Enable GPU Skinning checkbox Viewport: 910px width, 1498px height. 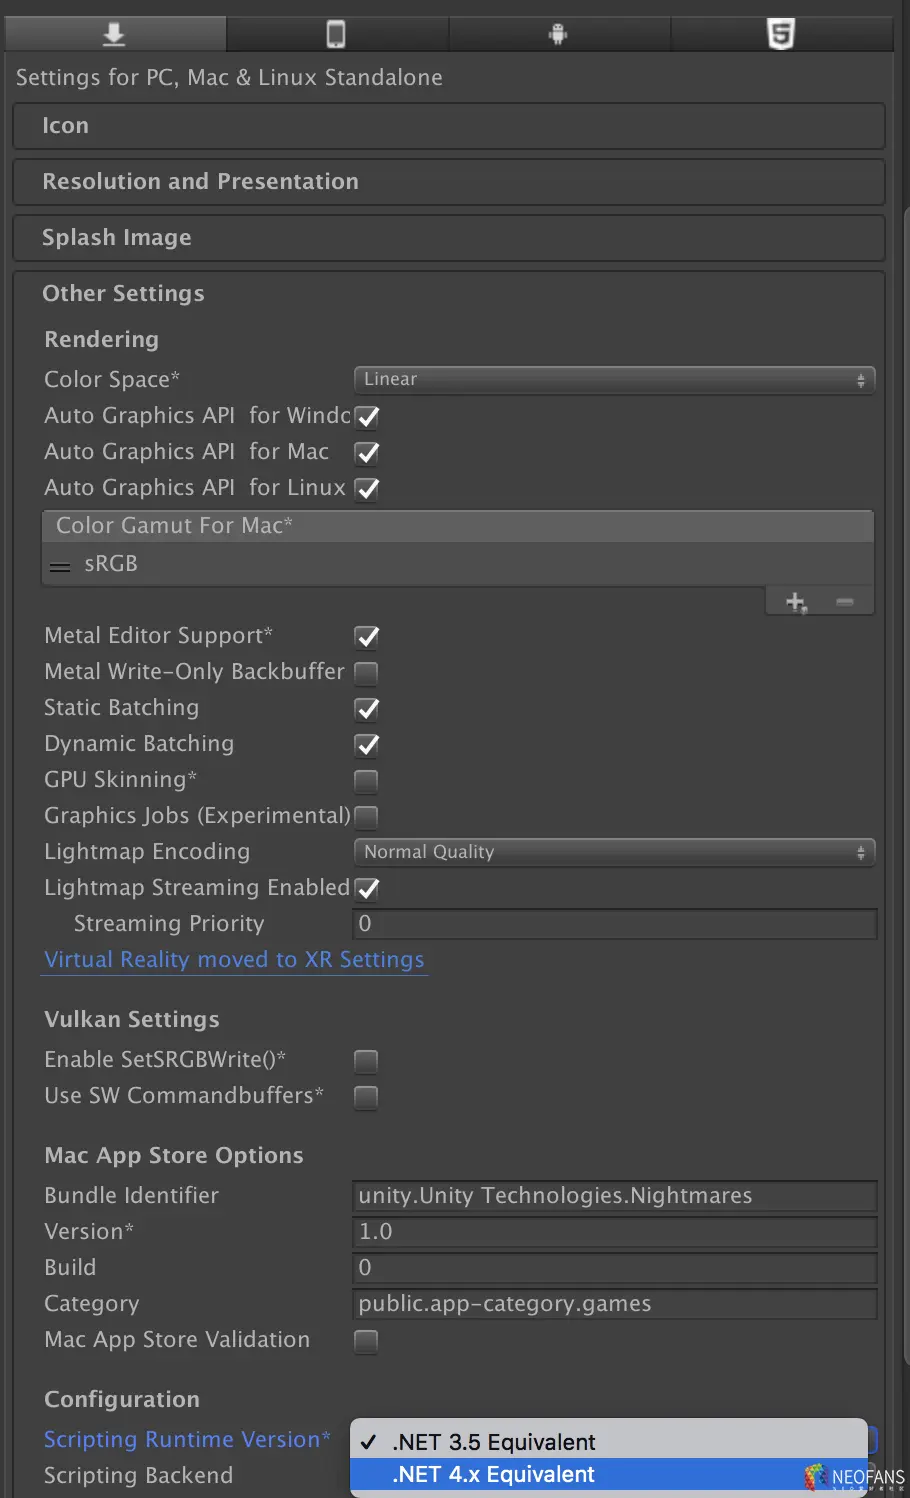click(367, 781)
